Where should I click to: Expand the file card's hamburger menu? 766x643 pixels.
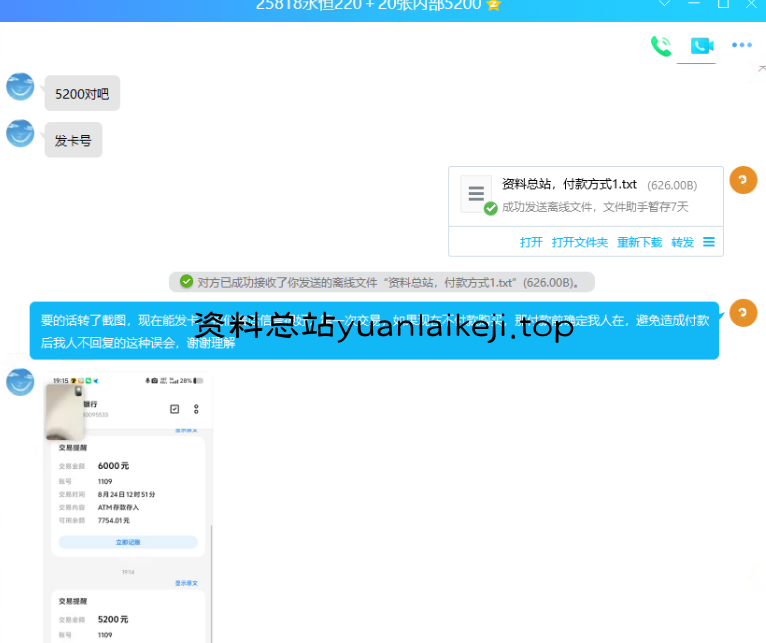pyautogui.click(x=709, y=242)
